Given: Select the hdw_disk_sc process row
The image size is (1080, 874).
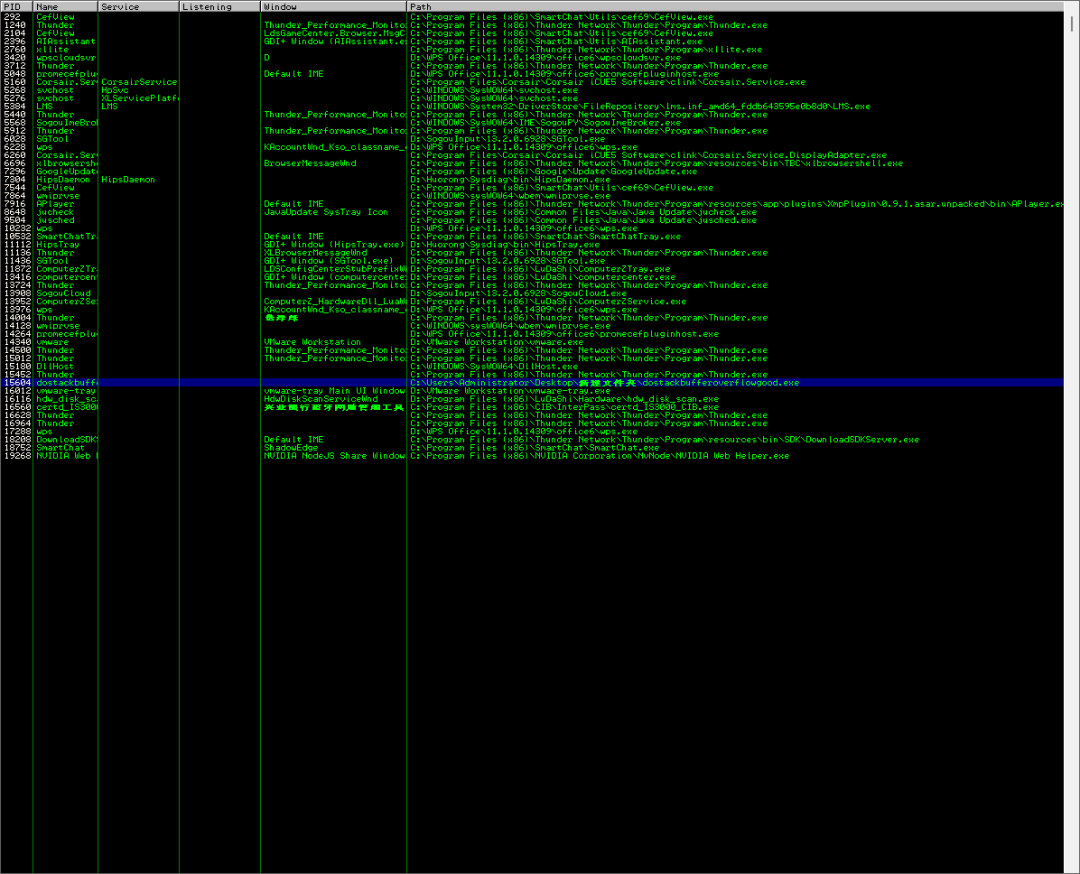Looking at the screenshot, I should [x=532, y=399].
